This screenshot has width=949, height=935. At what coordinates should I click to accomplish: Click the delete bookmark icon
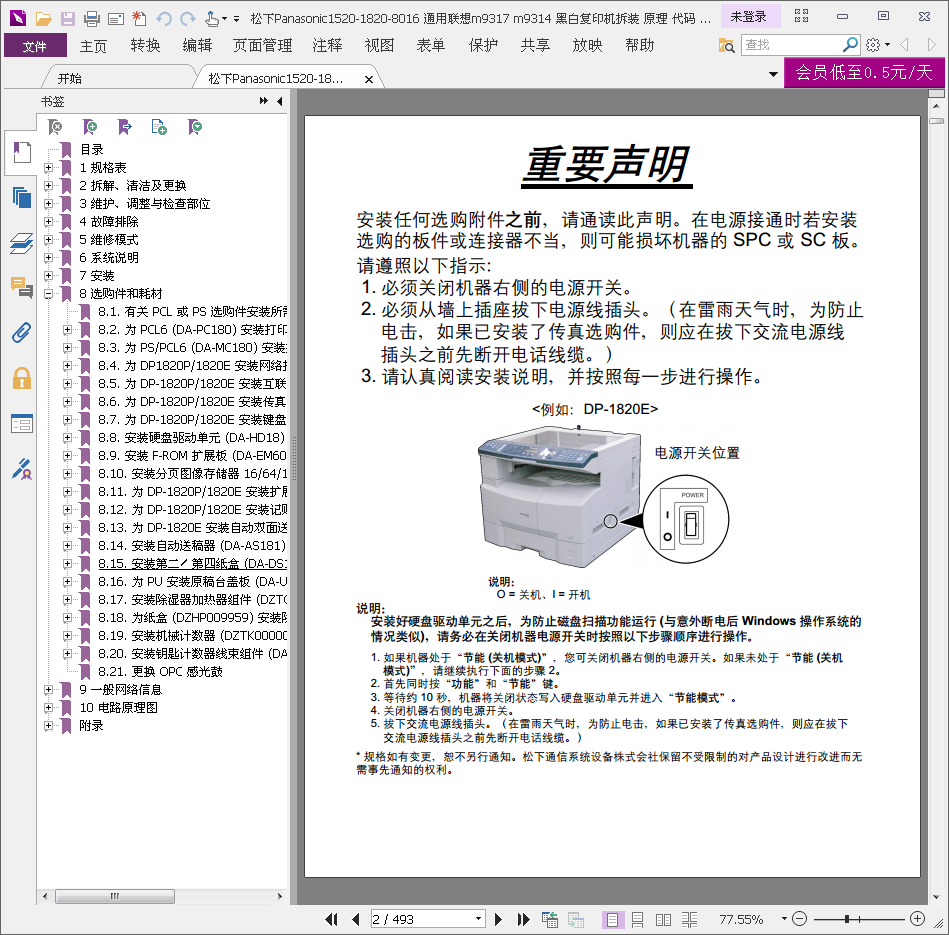click(55, 126)
